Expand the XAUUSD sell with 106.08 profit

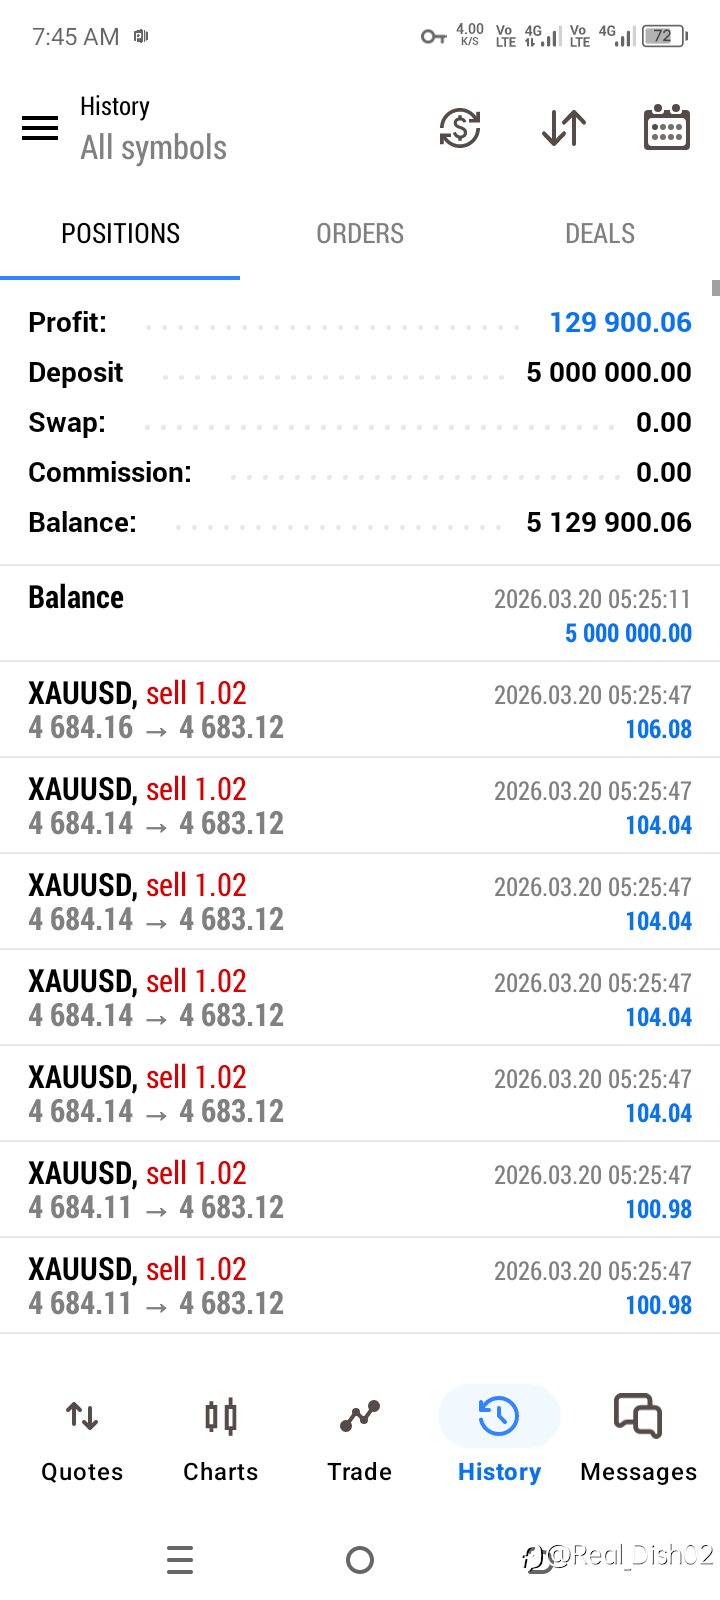(360, 710)
